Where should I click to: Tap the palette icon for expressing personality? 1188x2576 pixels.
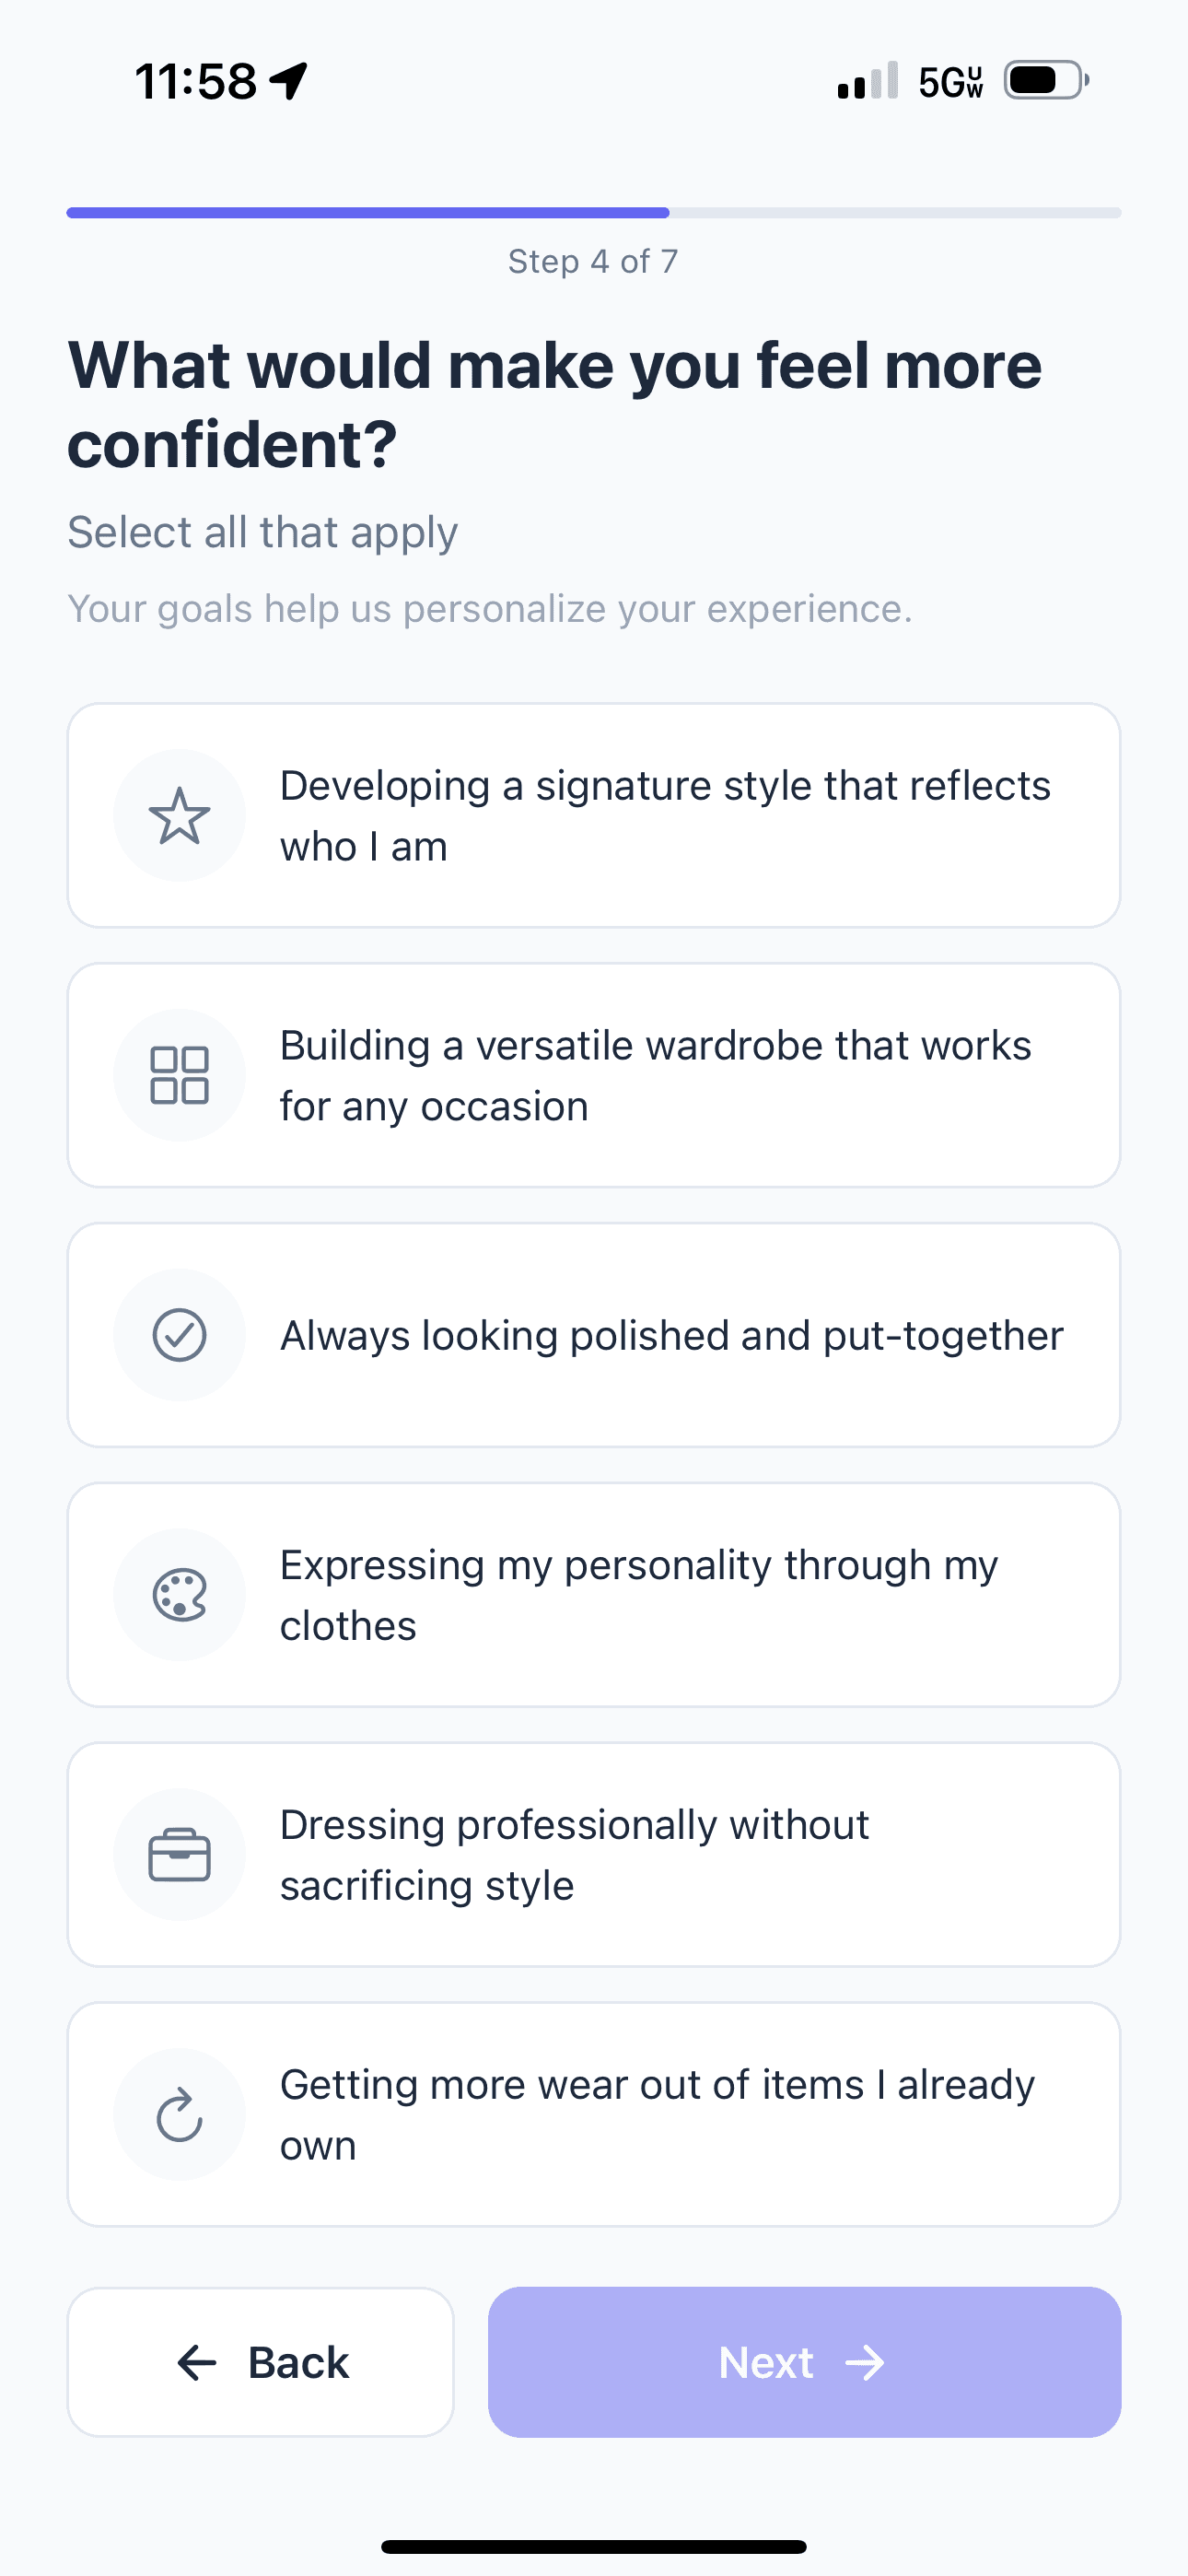pos(179,1595)
